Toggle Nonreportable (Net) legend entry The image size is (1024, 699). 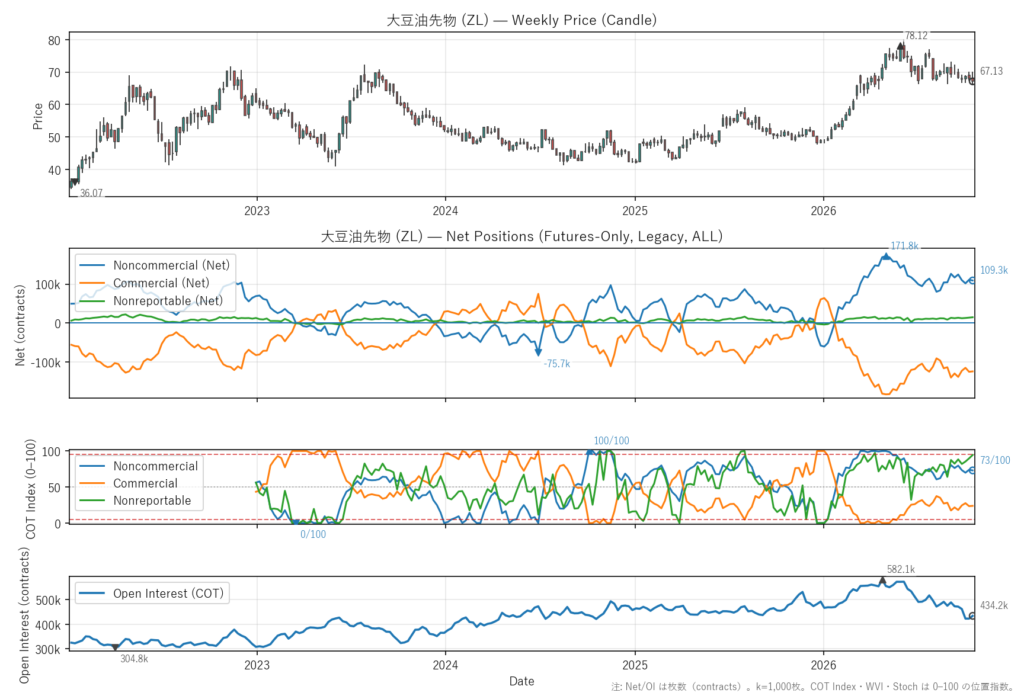[151, 301]
